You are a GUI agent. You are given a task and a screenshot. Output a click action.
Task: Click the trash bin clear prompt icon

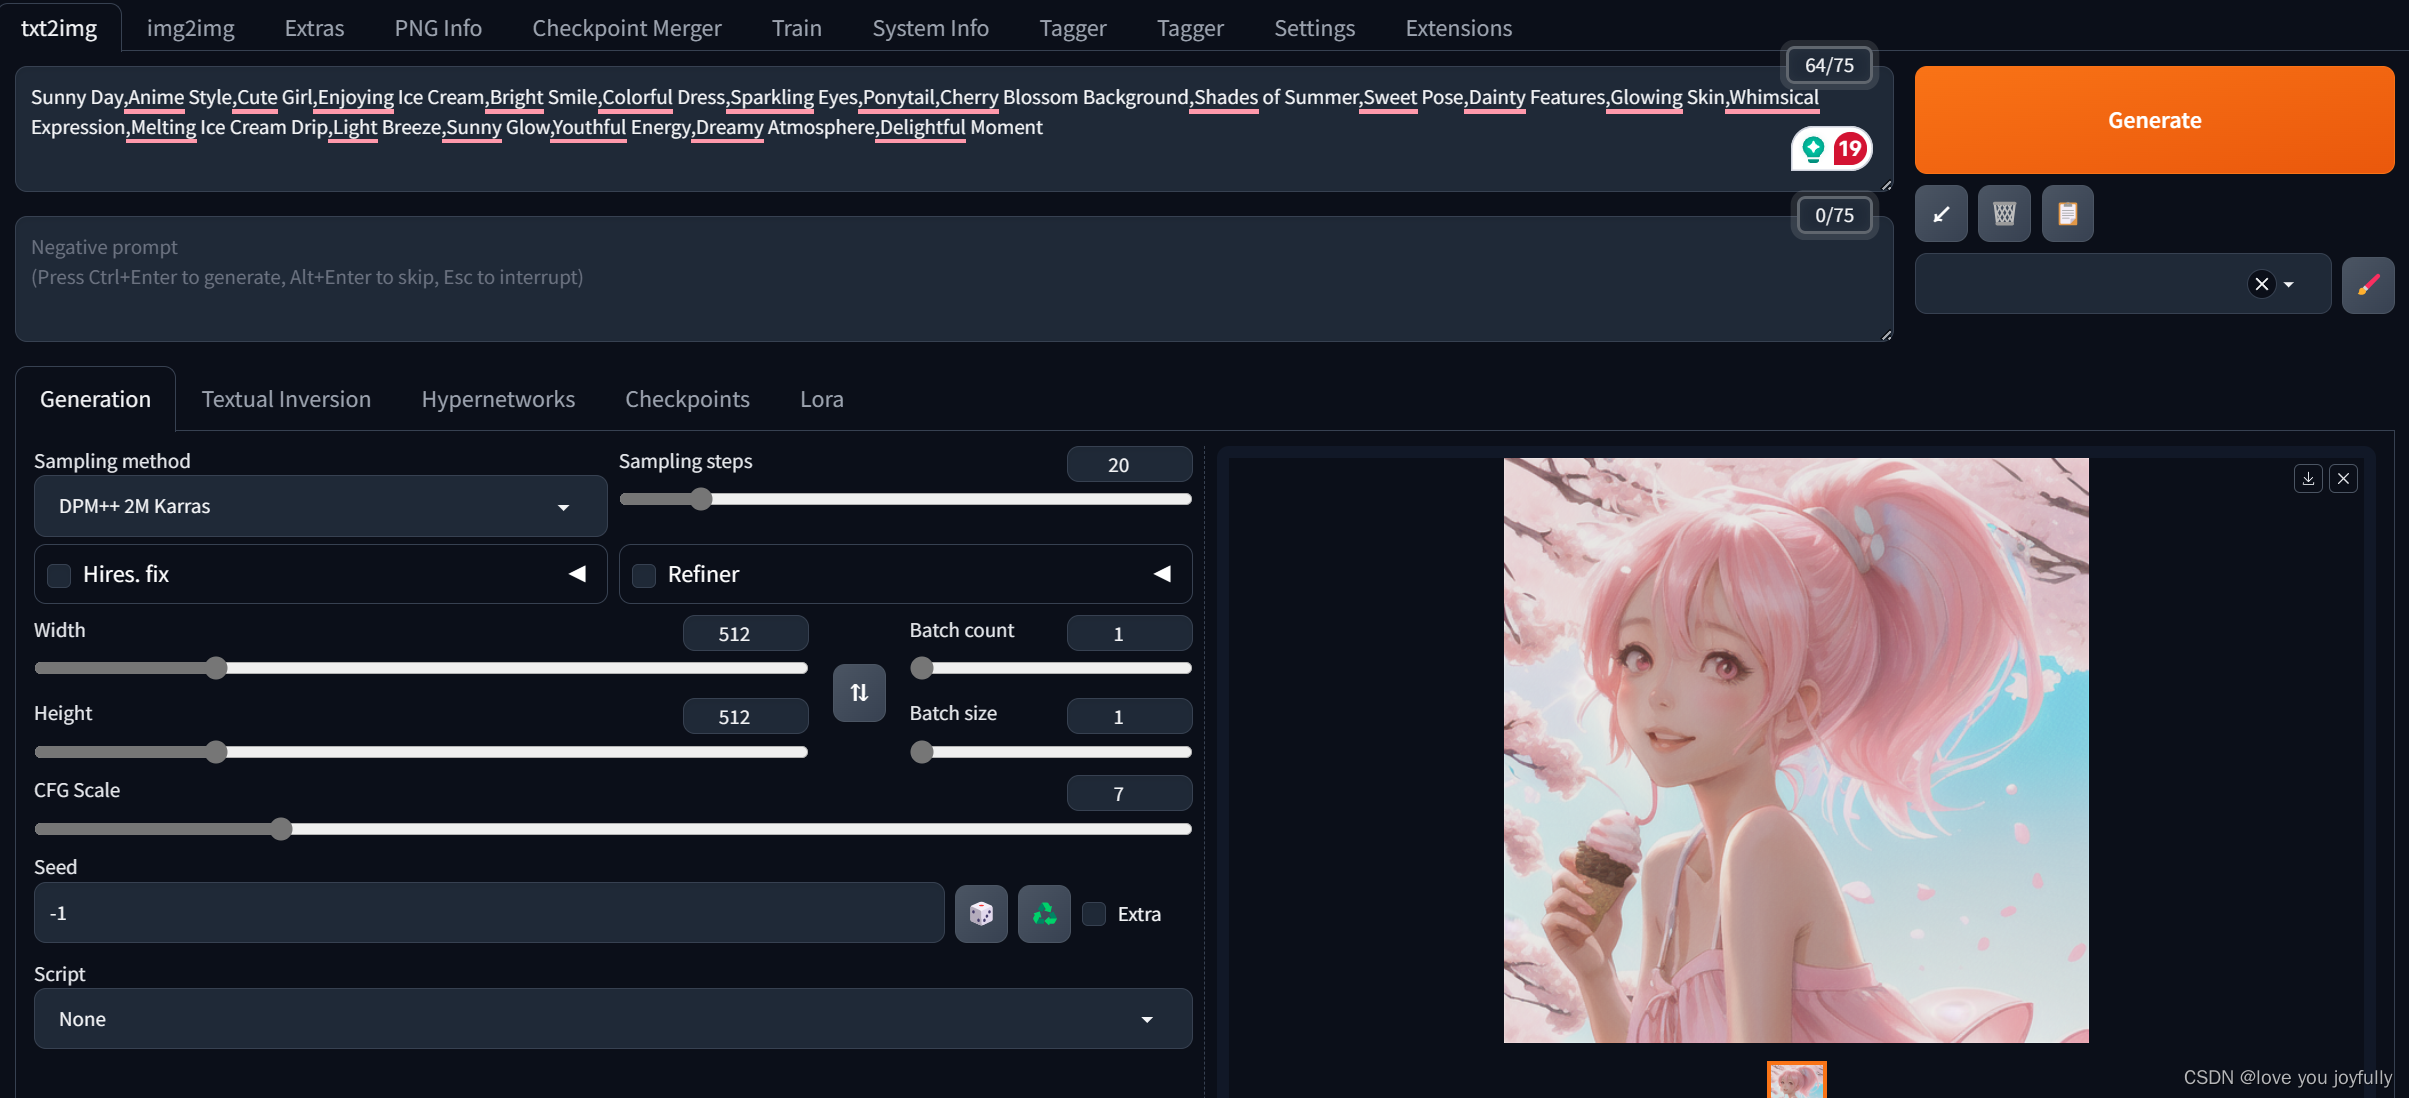2004,214
